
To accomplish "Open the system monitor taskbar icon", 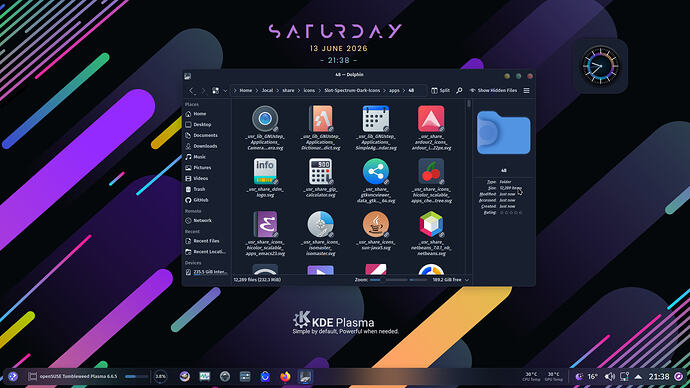I will tap(205, 377).
